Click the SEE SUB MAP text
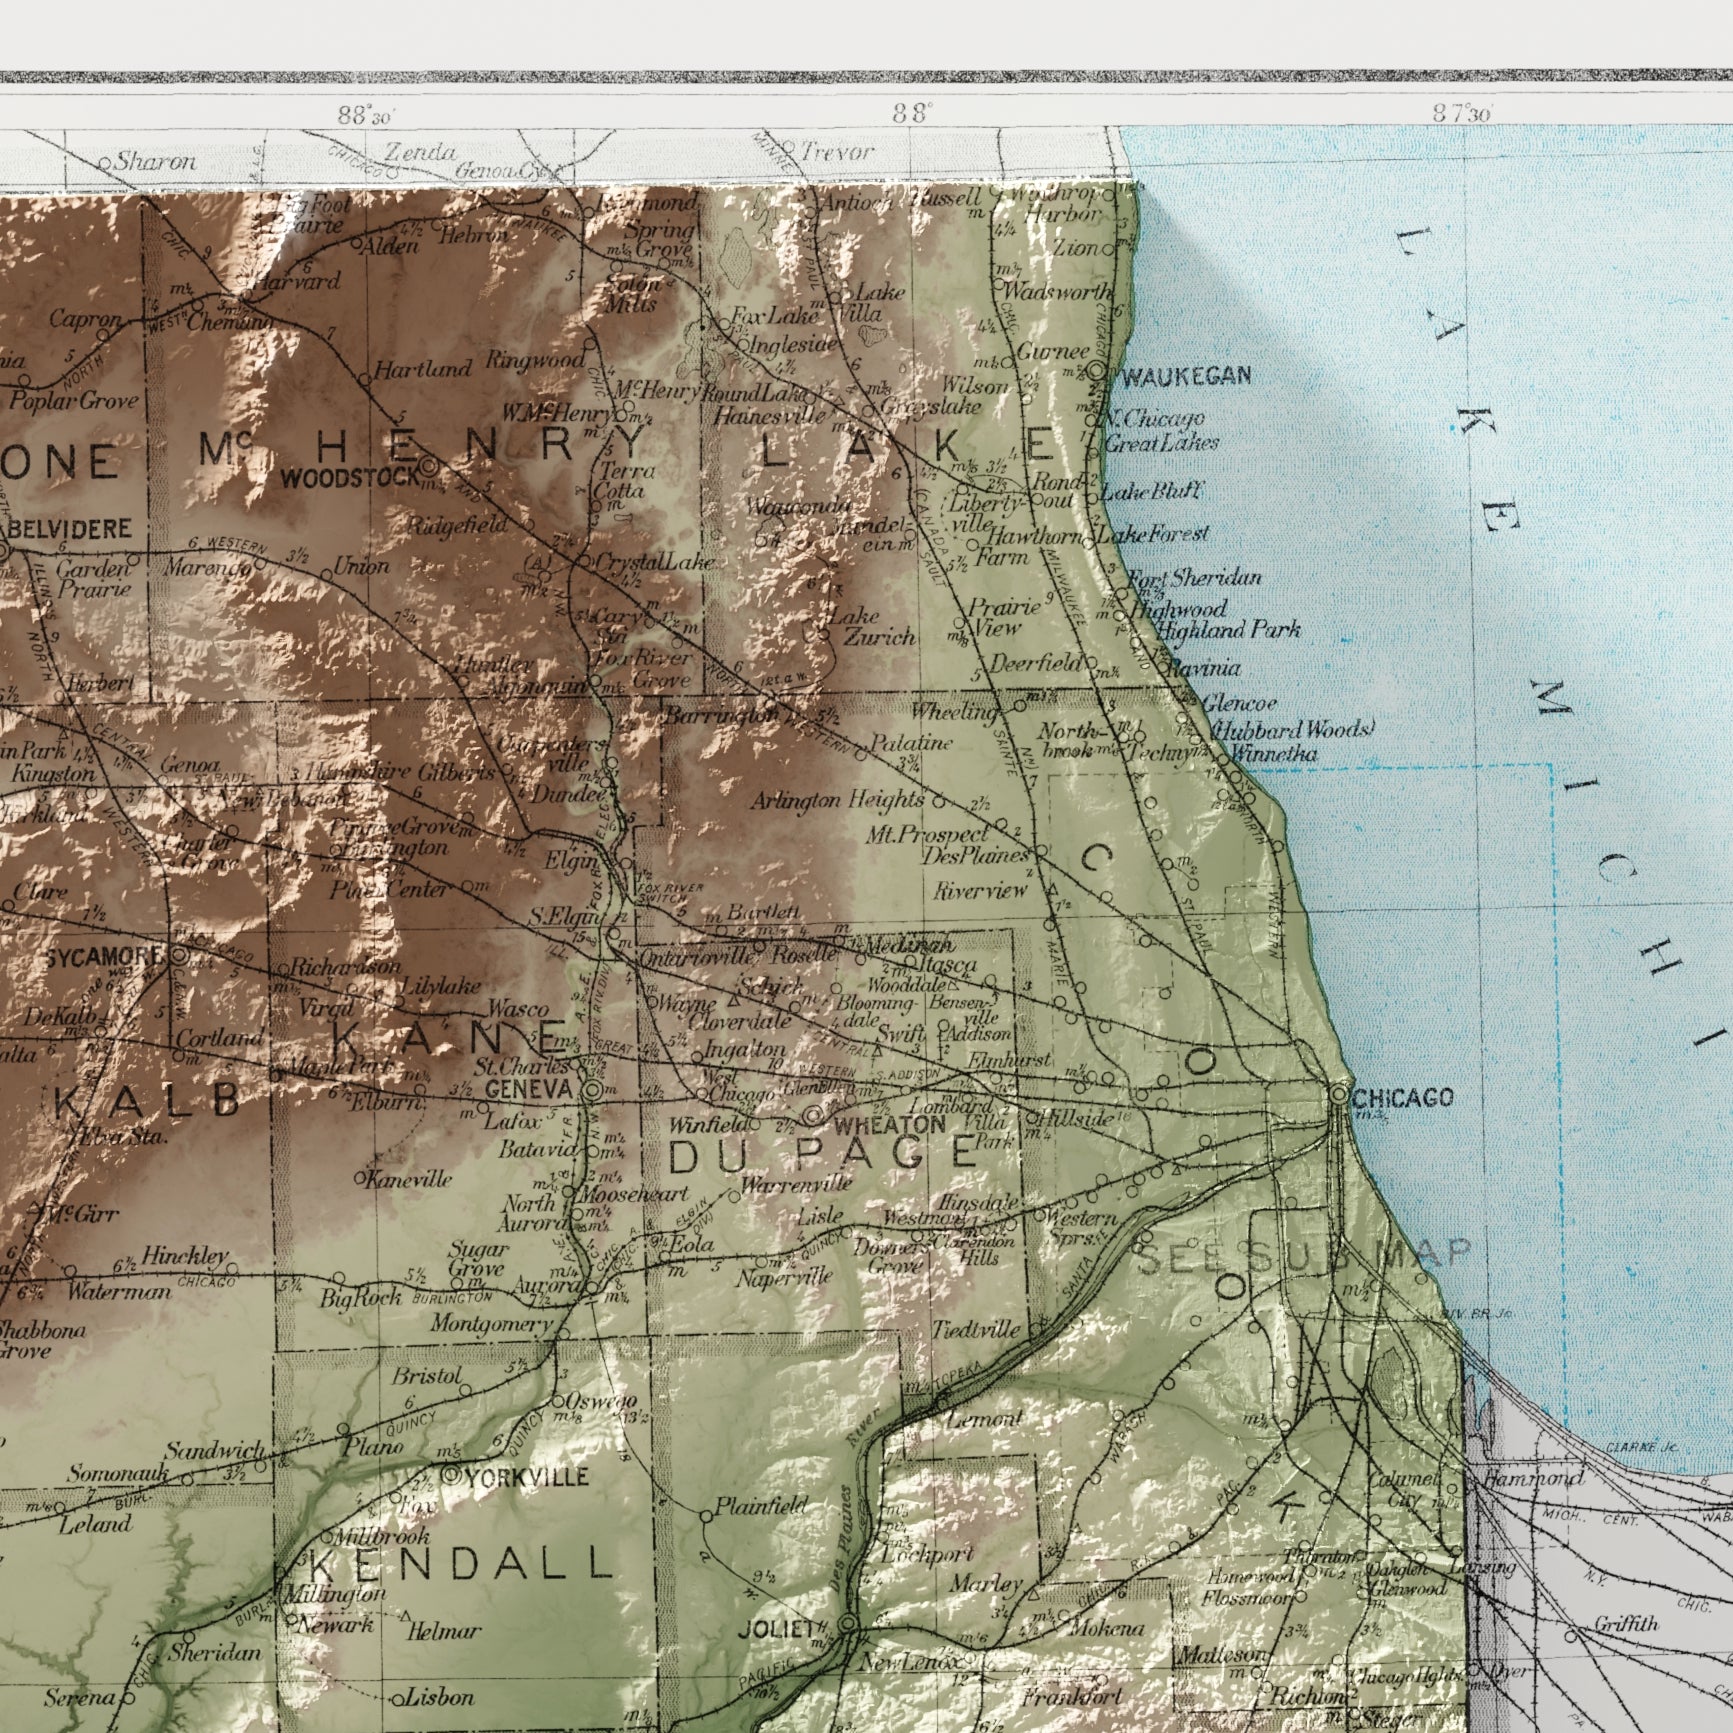 (1304, 1257)
